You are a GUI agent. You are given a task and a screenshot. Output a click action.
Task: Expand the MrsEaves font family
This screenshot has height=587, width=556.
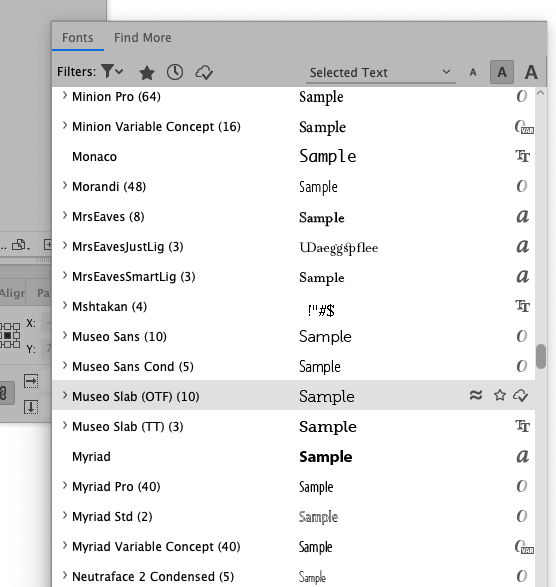tap(65, 216)
